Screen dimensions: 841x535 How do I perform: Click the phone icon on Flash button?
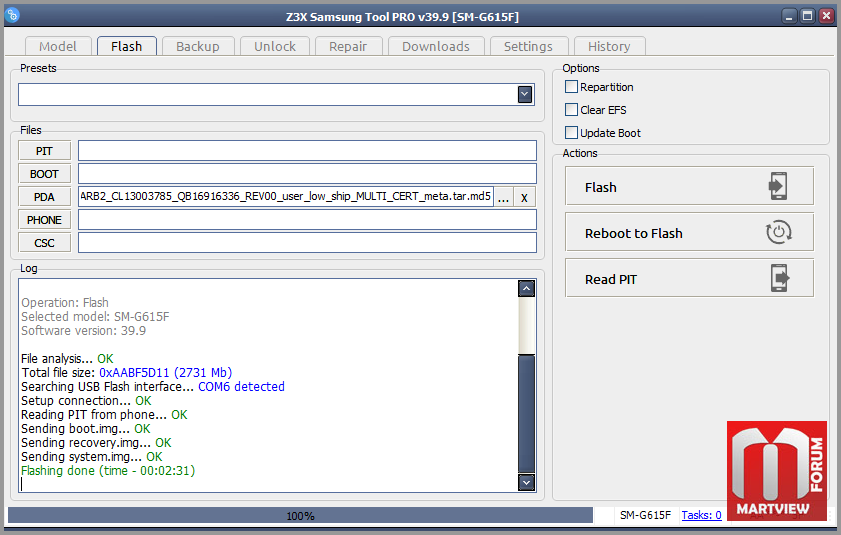[x=778, y=186]
